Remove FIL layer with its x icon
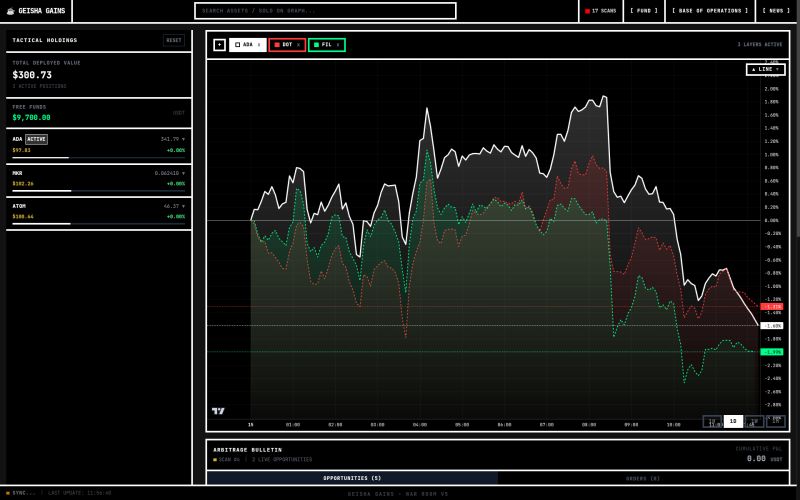This screenshot has height=500, width=800. click(x=338, y=45)
